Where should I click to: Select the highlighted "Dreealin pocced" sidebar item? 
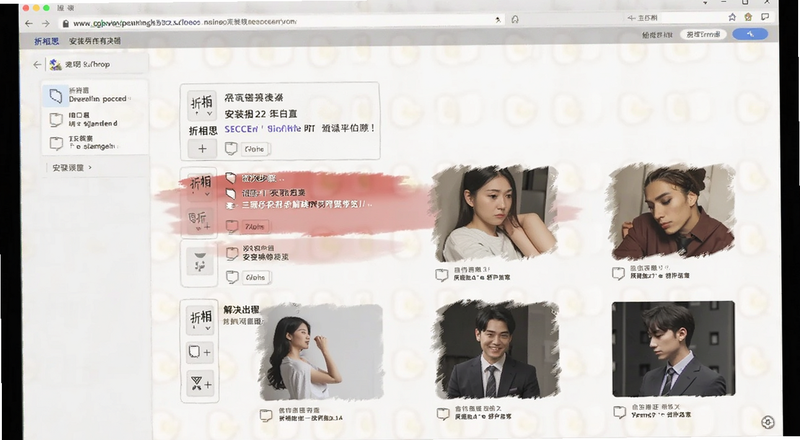coord(94,95)
